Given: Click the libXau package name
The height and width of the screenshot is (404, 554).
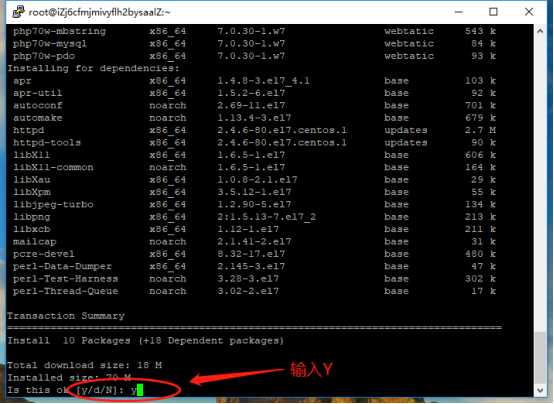Looking at the screenshot, I should (x=32, y=180).
